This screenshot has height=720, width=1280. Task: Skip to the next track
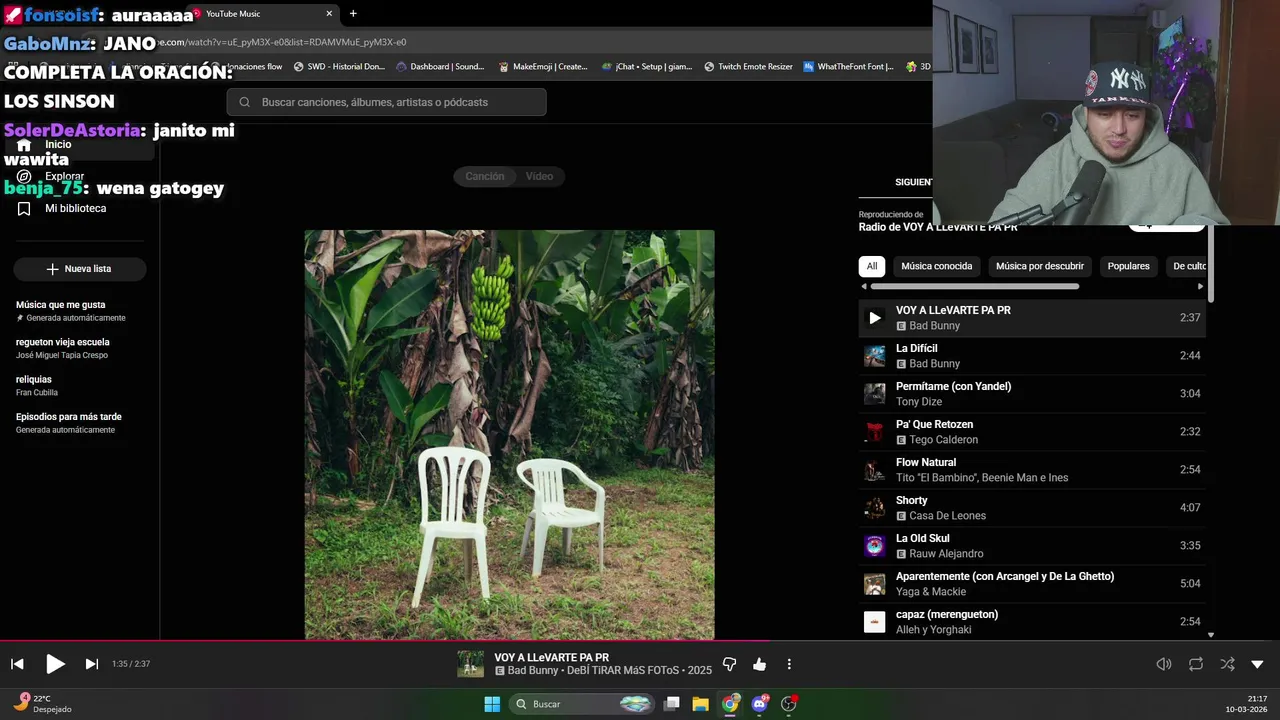[x=91, y=664]
